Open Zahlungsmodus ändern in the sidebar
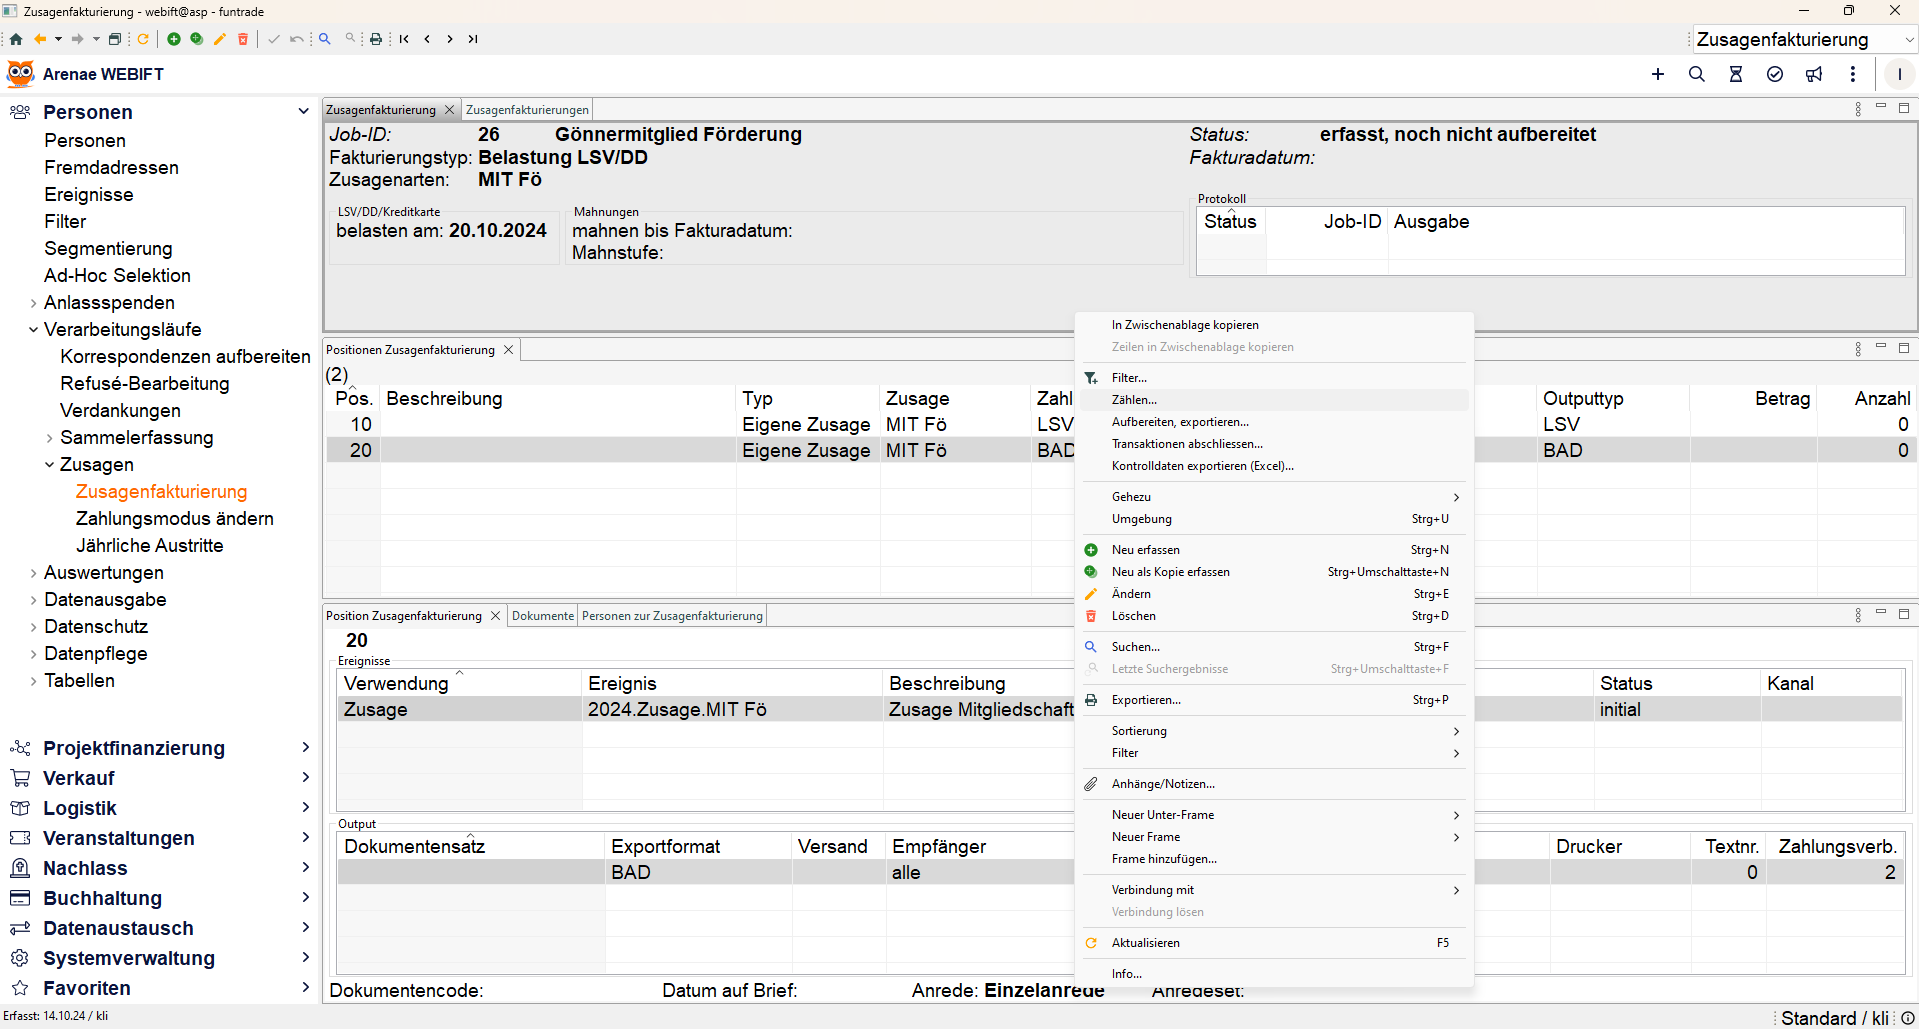The height and width of the screenshot is (1029, 1919). pos(174,519)
